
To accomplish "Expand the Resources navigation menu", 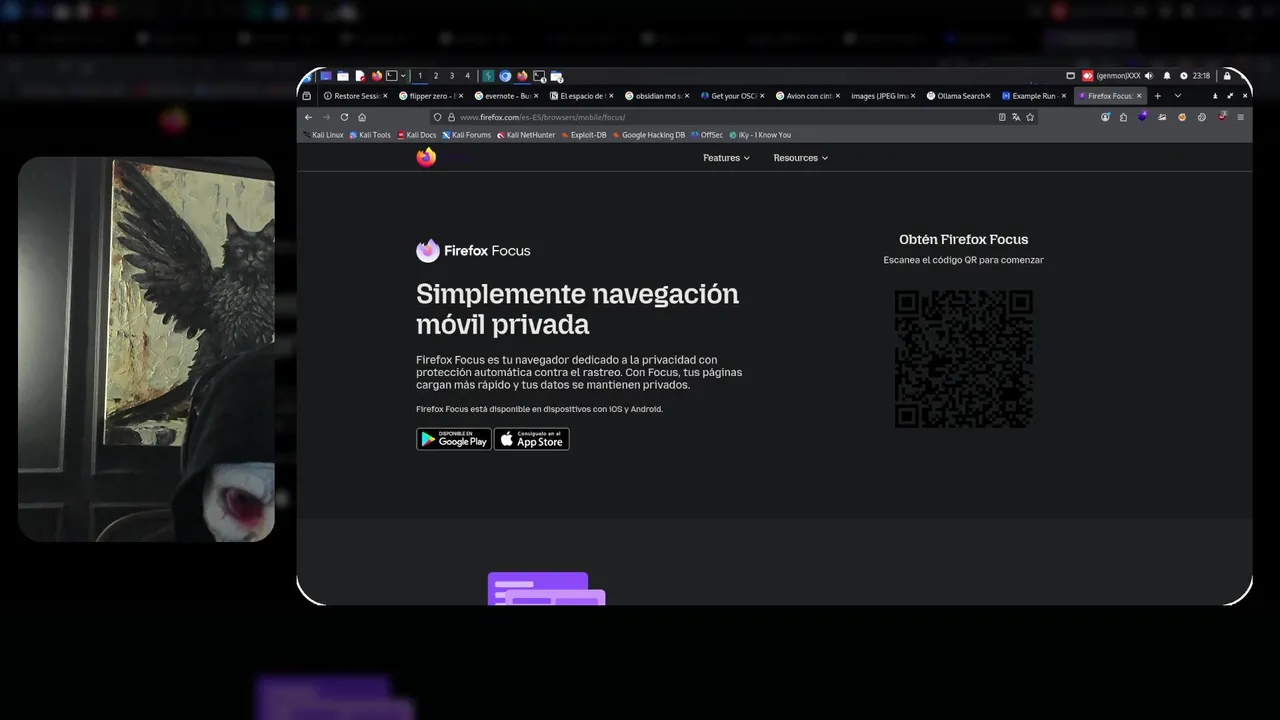I will pos(801,158).
